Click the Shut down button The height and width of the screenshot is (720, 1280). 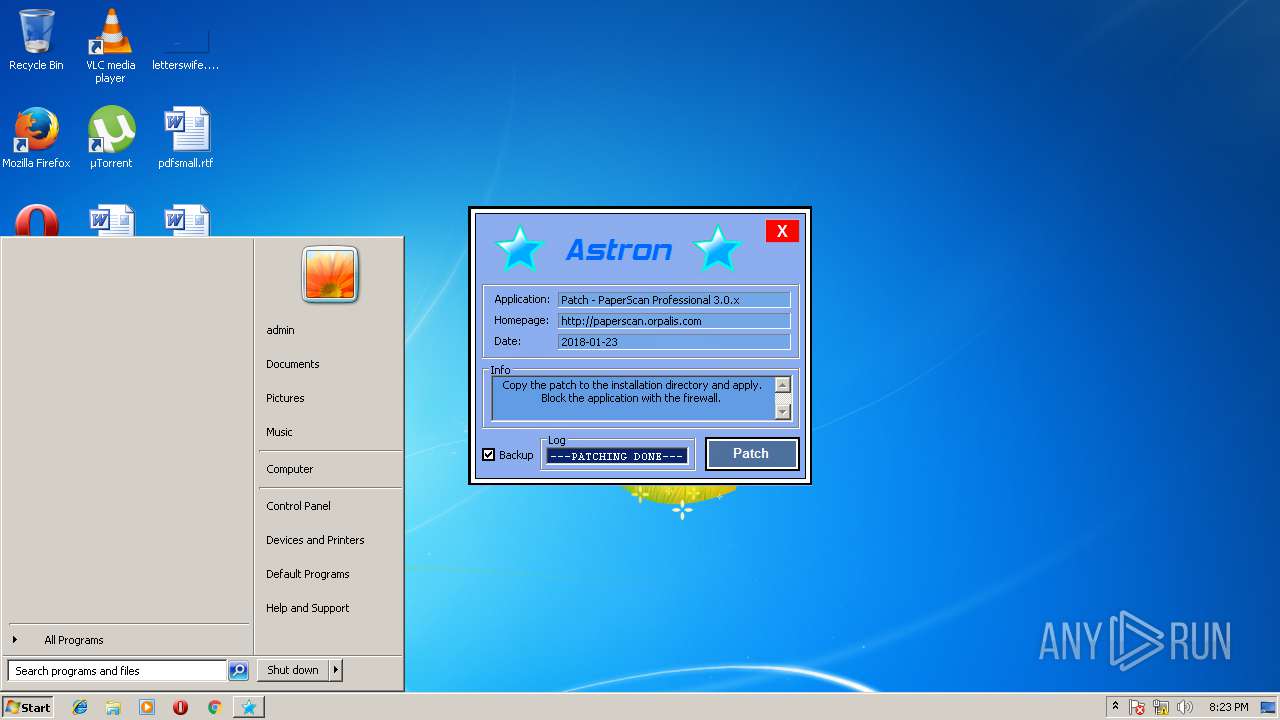coord(293,670)
